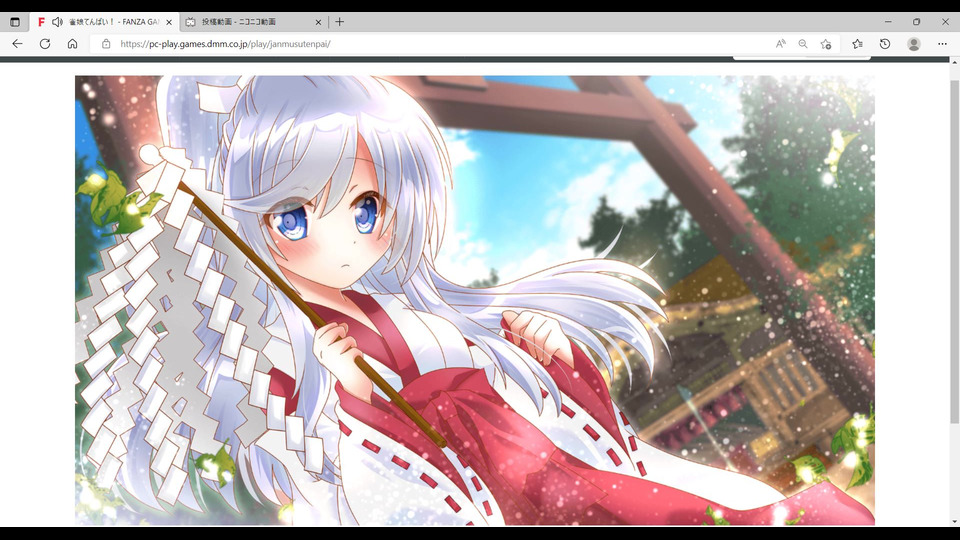Screen dimensions: 960x540
Task: Activate the Read aloud icon
Action: click(x=781, y=44)
